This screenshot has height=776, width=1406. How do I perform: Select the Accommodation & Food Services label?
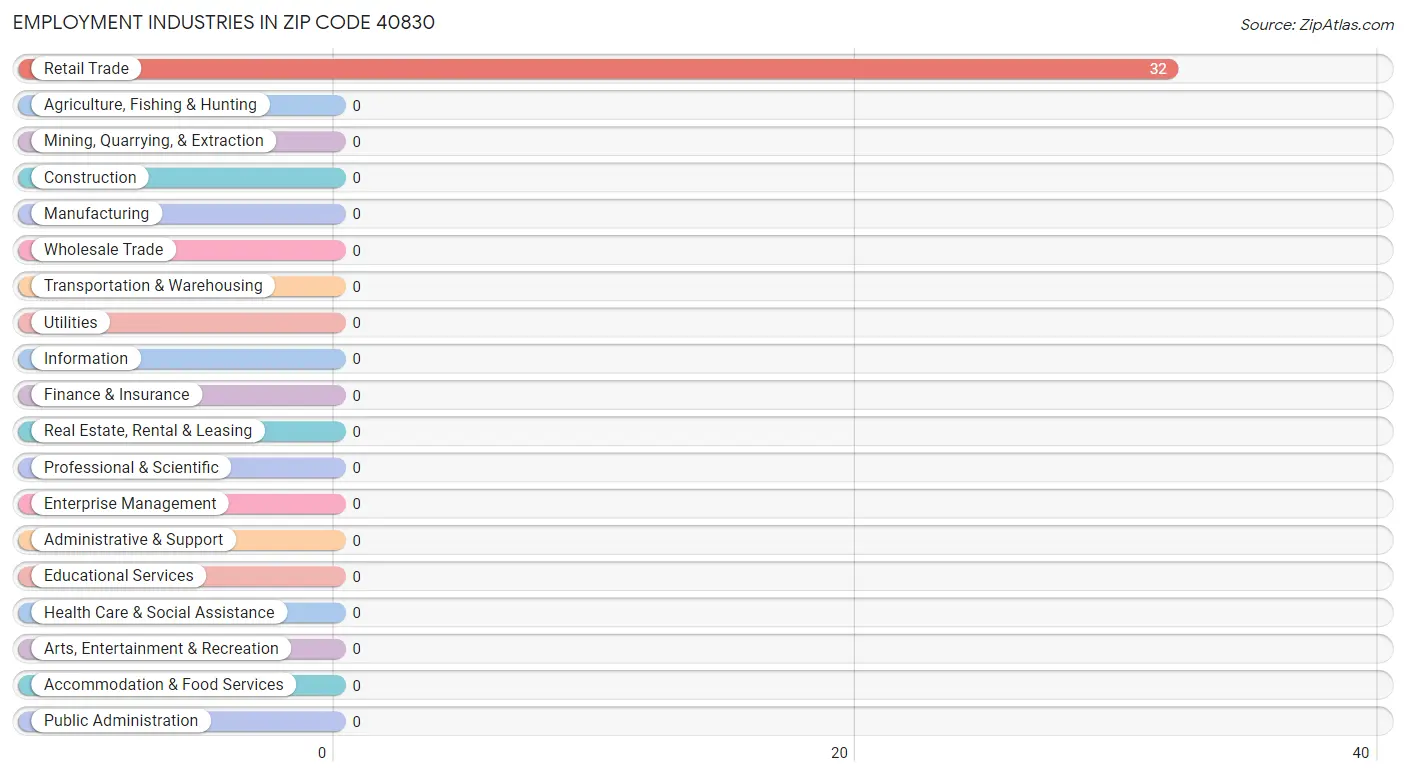pyautogui.click(x=164, y=685)
